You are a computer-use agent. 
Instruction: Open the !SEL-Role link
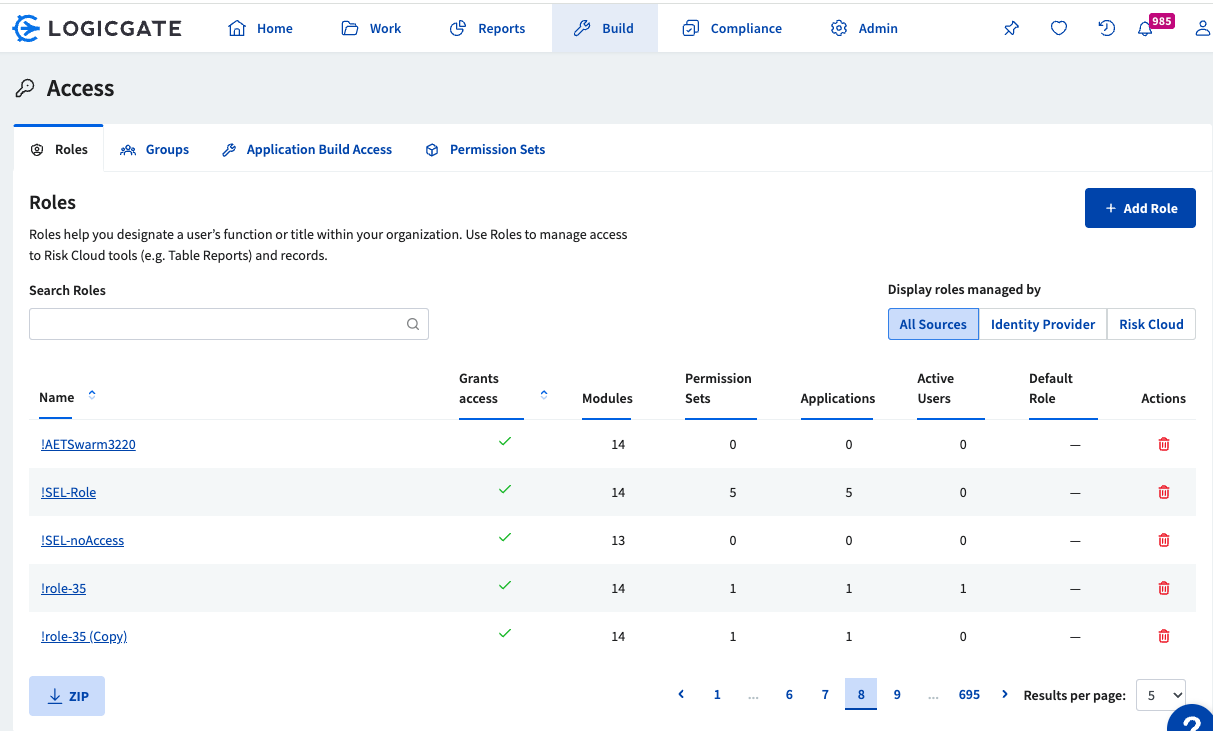pos(68,492)
